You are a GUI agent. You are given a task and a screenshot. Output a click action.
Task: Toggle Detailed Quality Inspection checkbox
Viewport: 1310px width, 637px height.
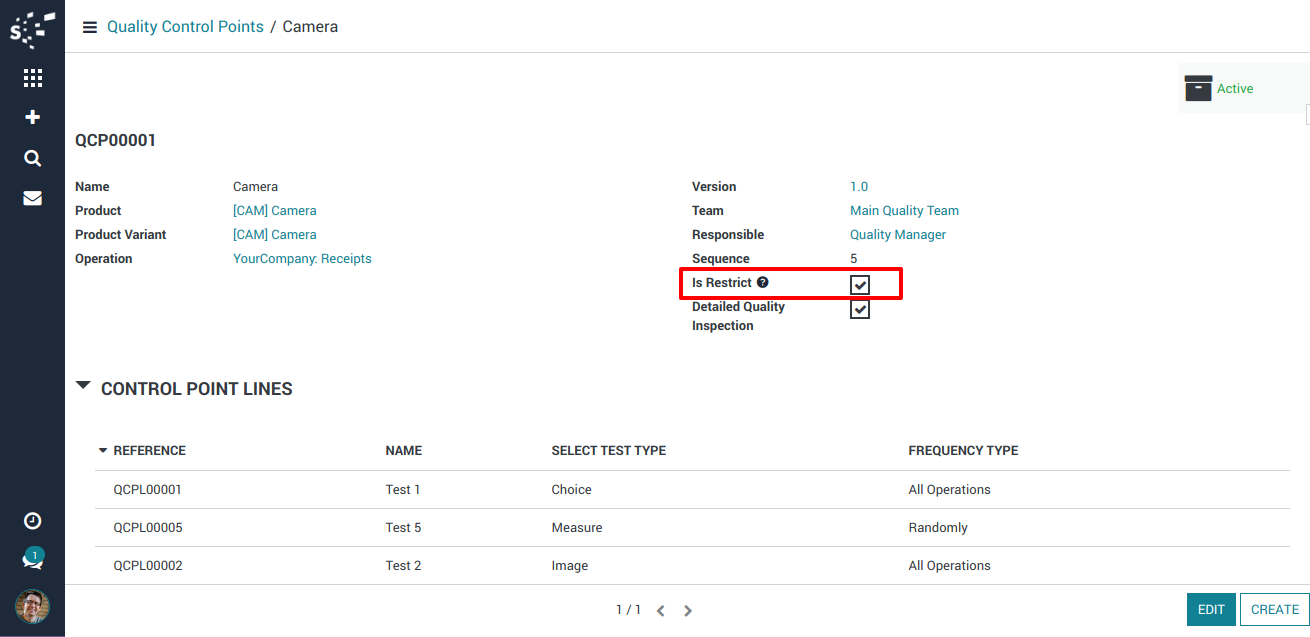860,309
